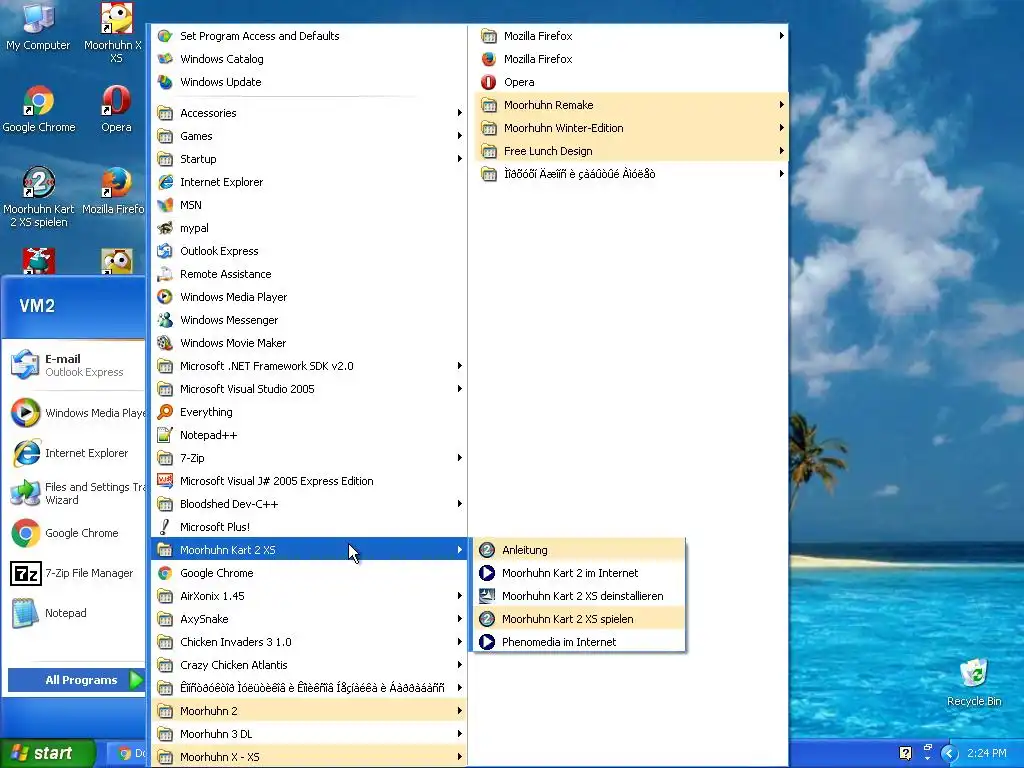Image resolution: width=1024 pixels, height=768 pixels.
Task: Open E-mail Outlook Express in the Start menu
Action: point(74,365)
